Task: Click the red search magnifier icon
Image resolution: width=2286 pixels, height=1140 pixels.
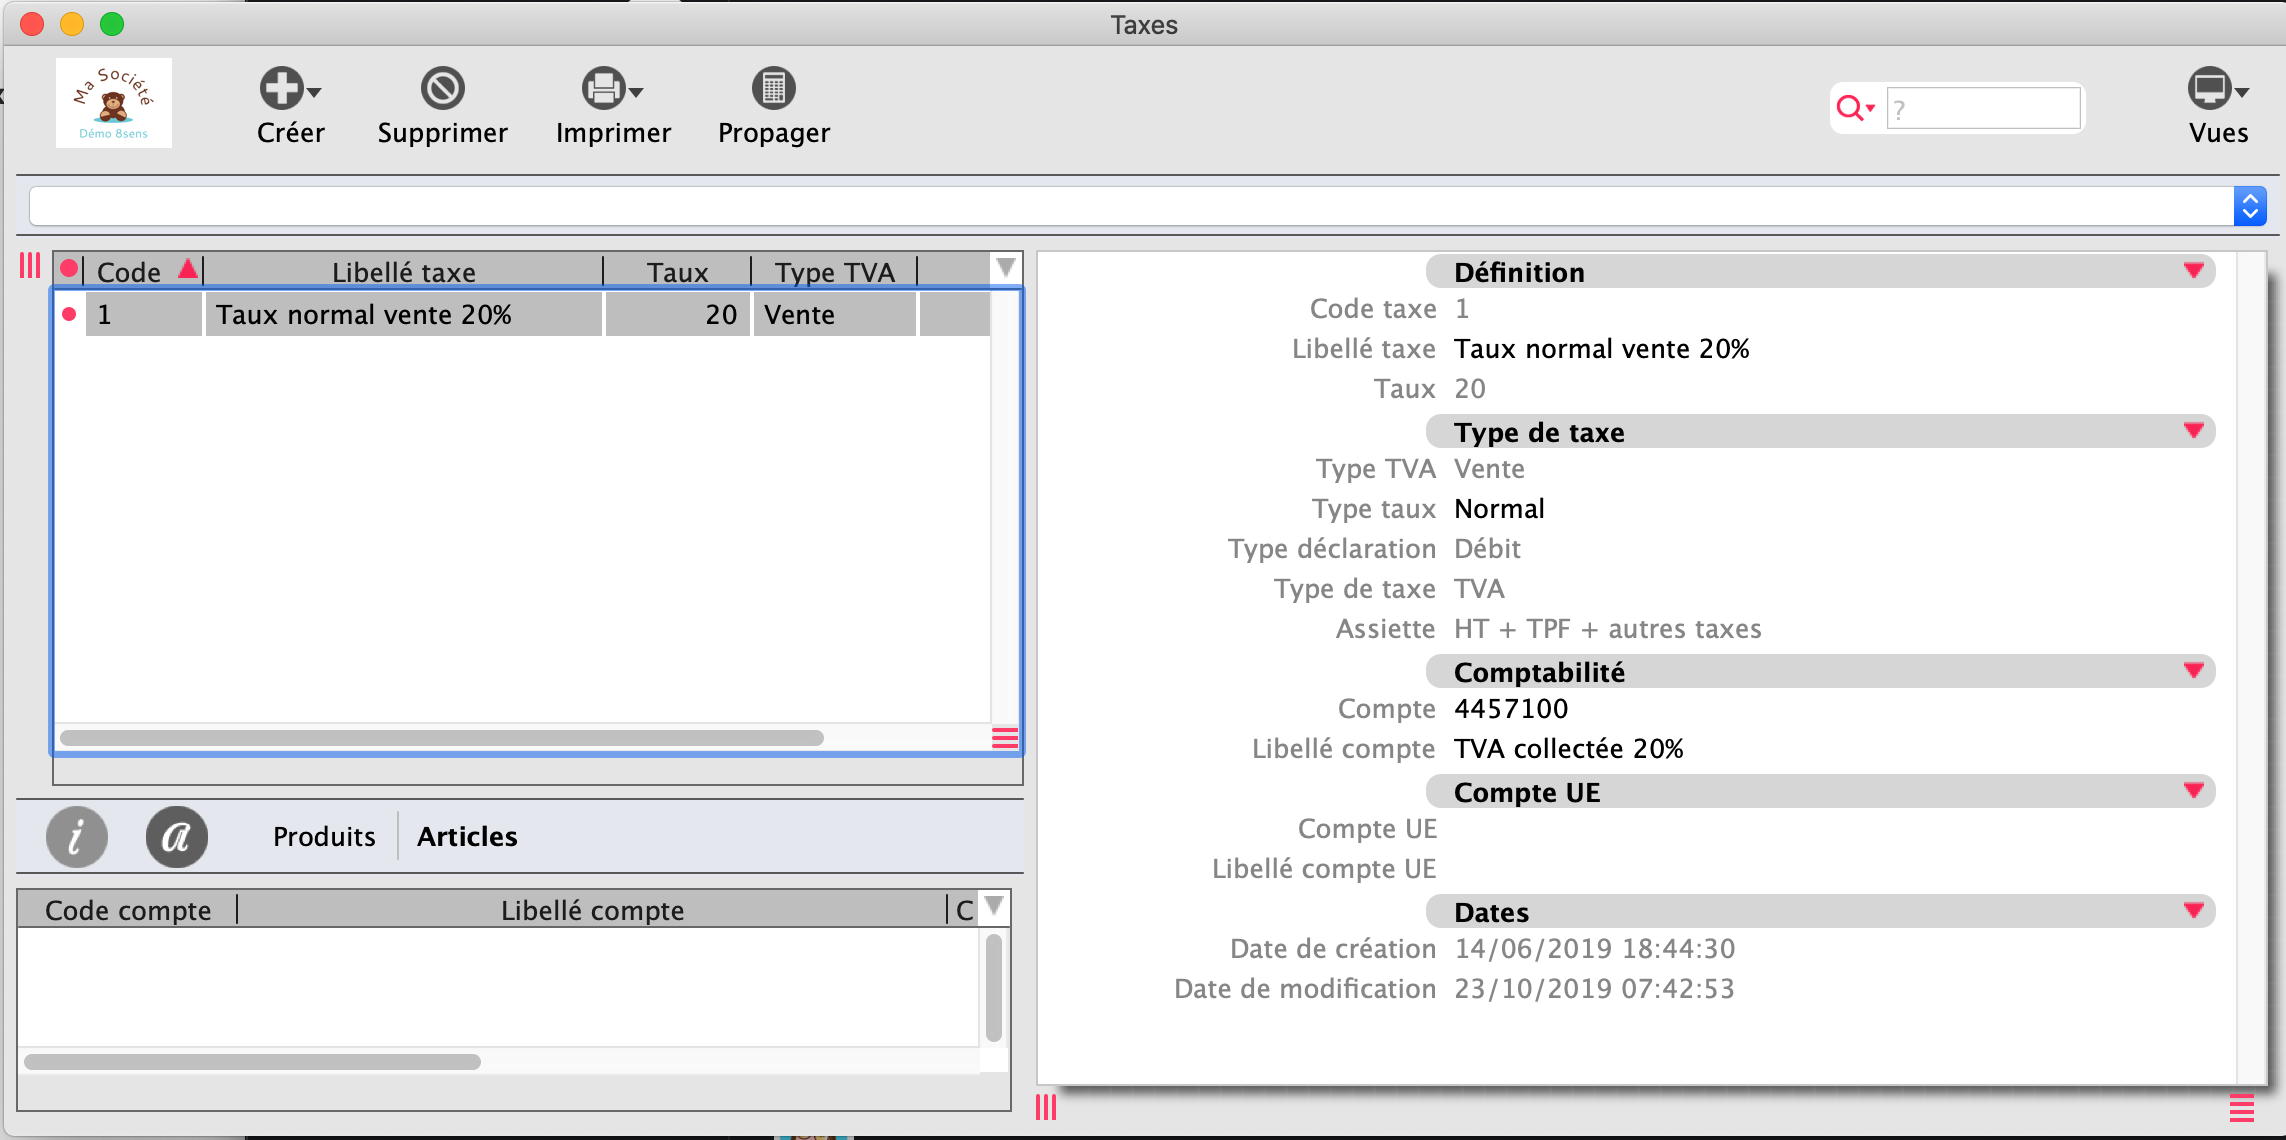Action: point(1850,108)
